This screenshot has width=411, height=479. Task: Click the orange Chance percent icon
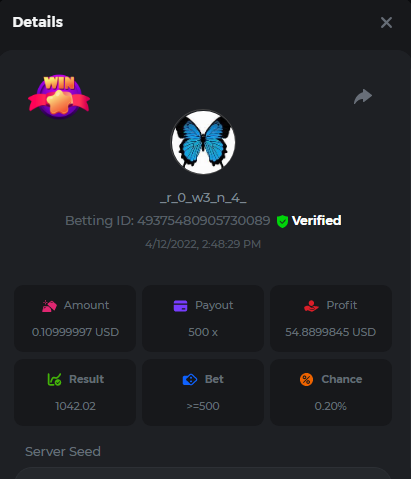[306, 379]
